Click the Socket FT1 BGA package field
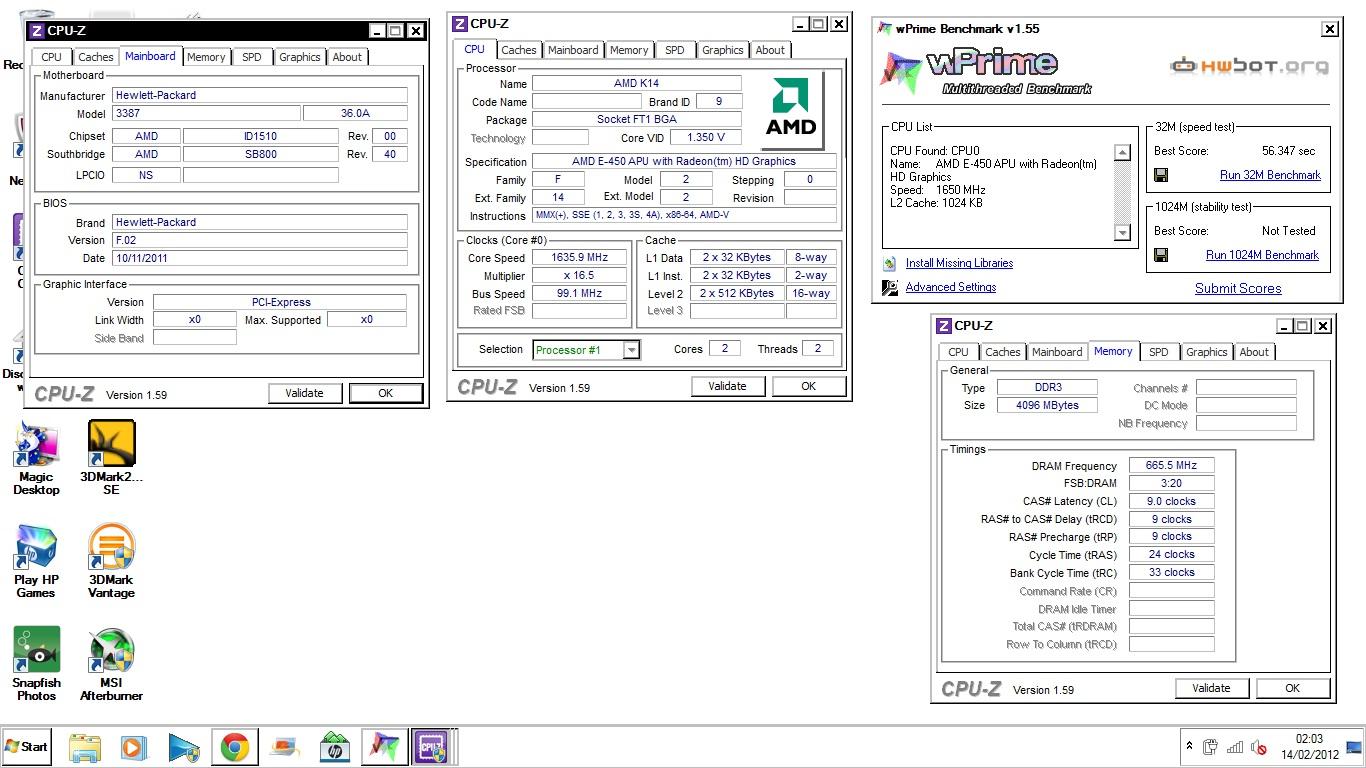This screenshot has height=768, width=1366. 637,119
